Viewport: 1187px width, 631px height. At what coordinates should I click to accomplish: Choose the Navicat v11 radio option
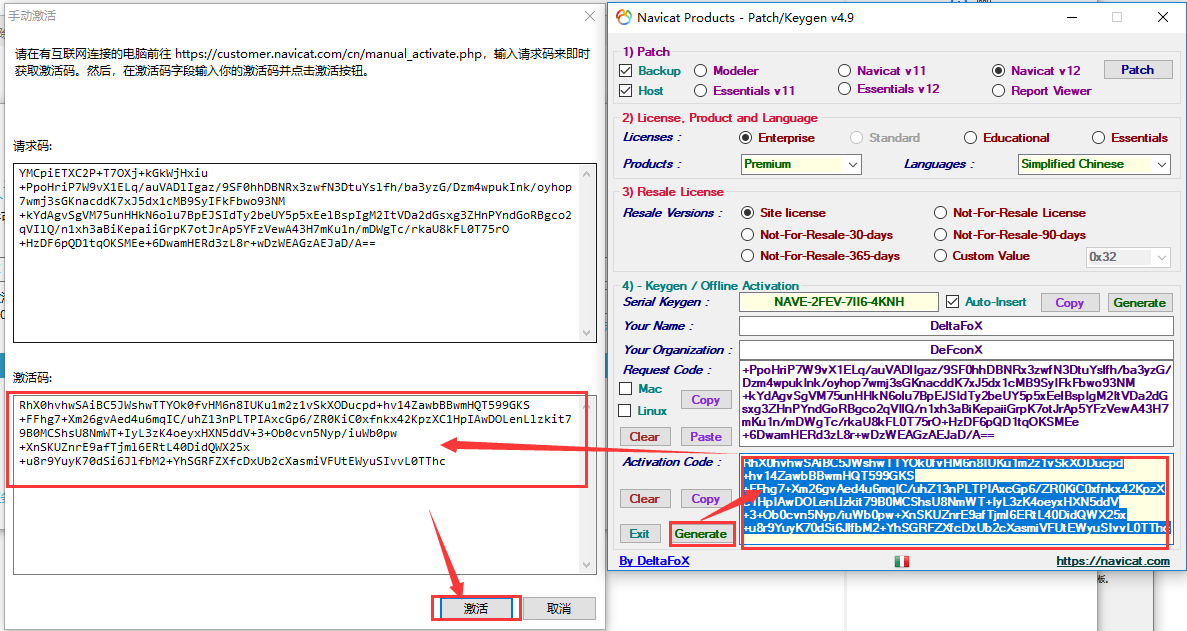[x=845, y=70]
